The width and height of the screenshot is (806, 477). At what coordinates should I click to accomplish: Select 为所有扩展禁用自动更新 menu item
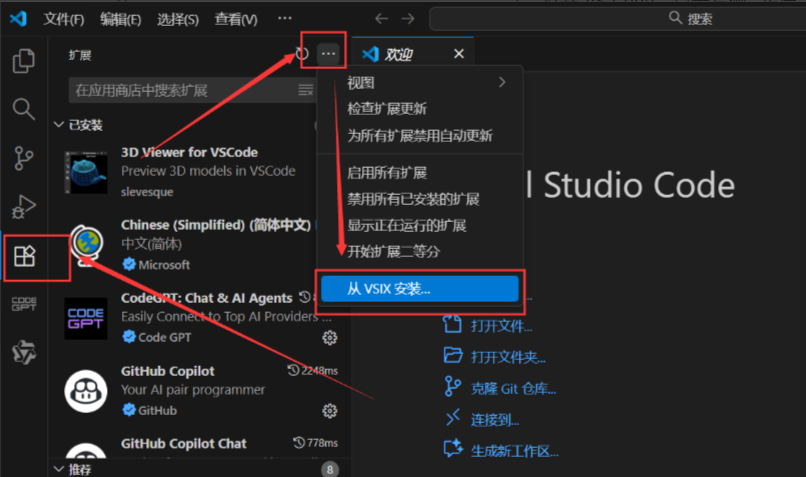click(x=420, y=136)
